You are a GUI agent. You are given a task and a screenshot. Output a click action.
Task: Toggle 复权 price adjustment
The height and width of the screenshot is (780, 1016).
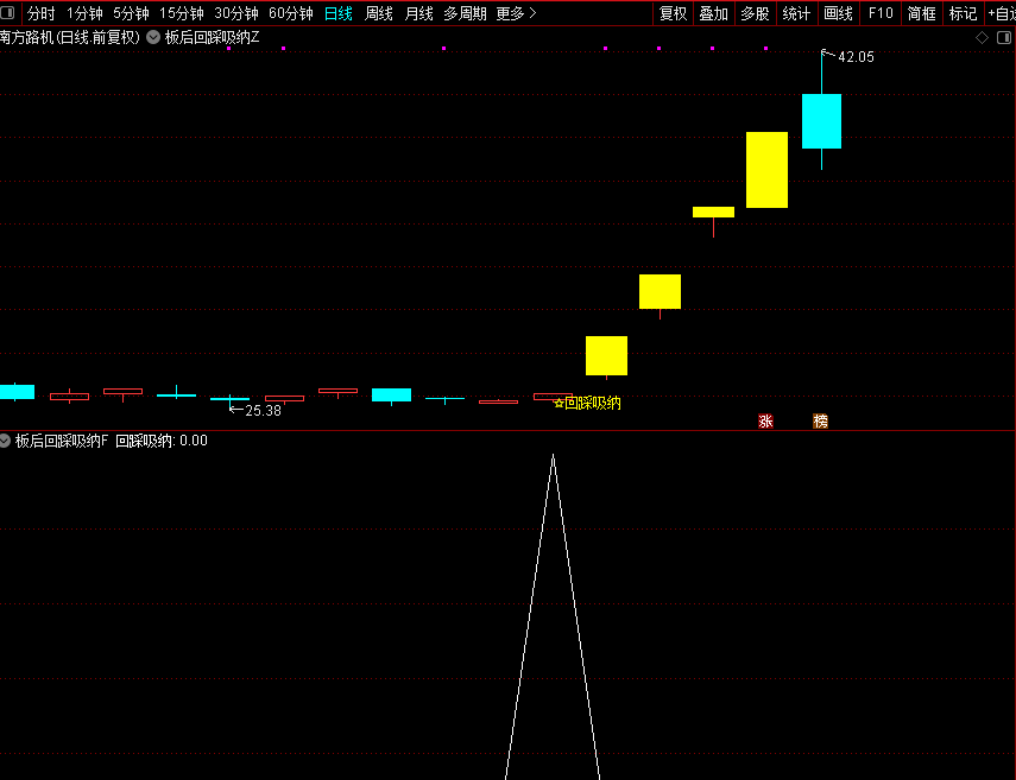click(x=673, y=14)
